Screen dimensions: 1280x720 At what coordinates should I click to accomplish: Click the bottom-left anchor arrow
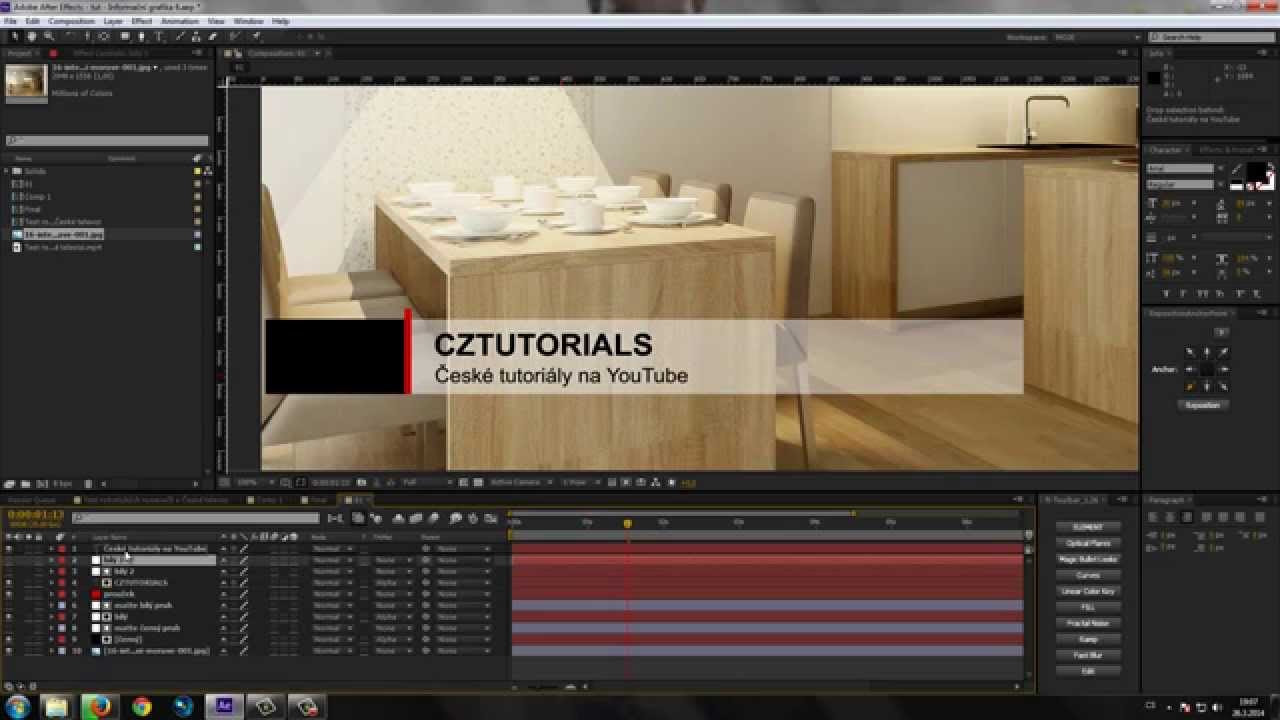(x=1189, y=387)
